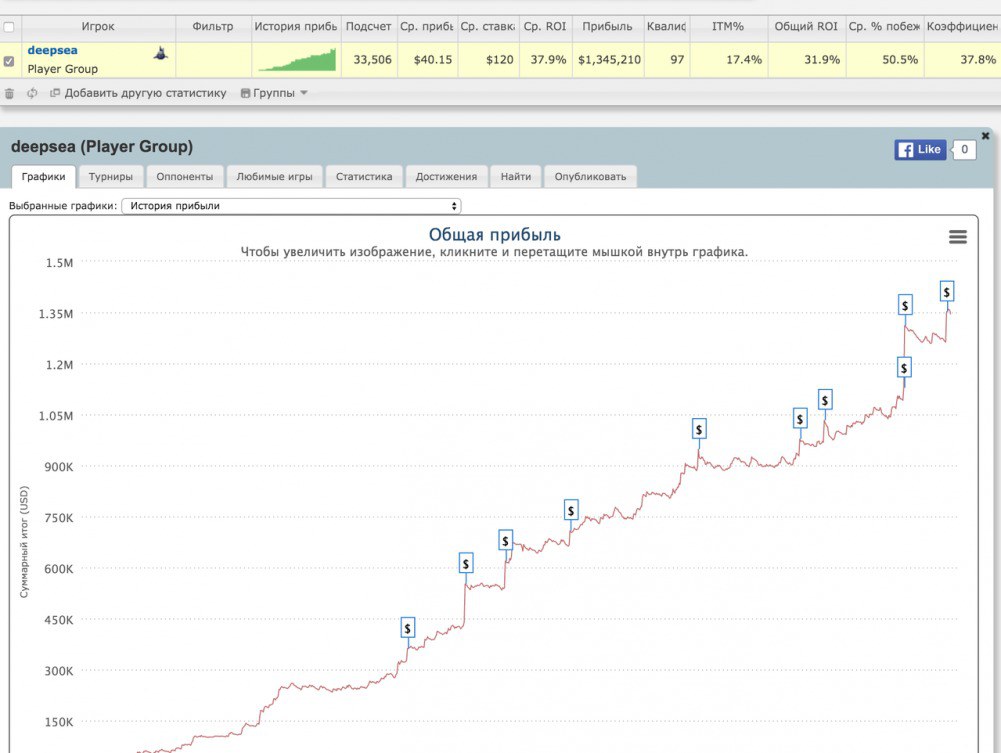Go to the Достижения tab

tap(446, 177)
